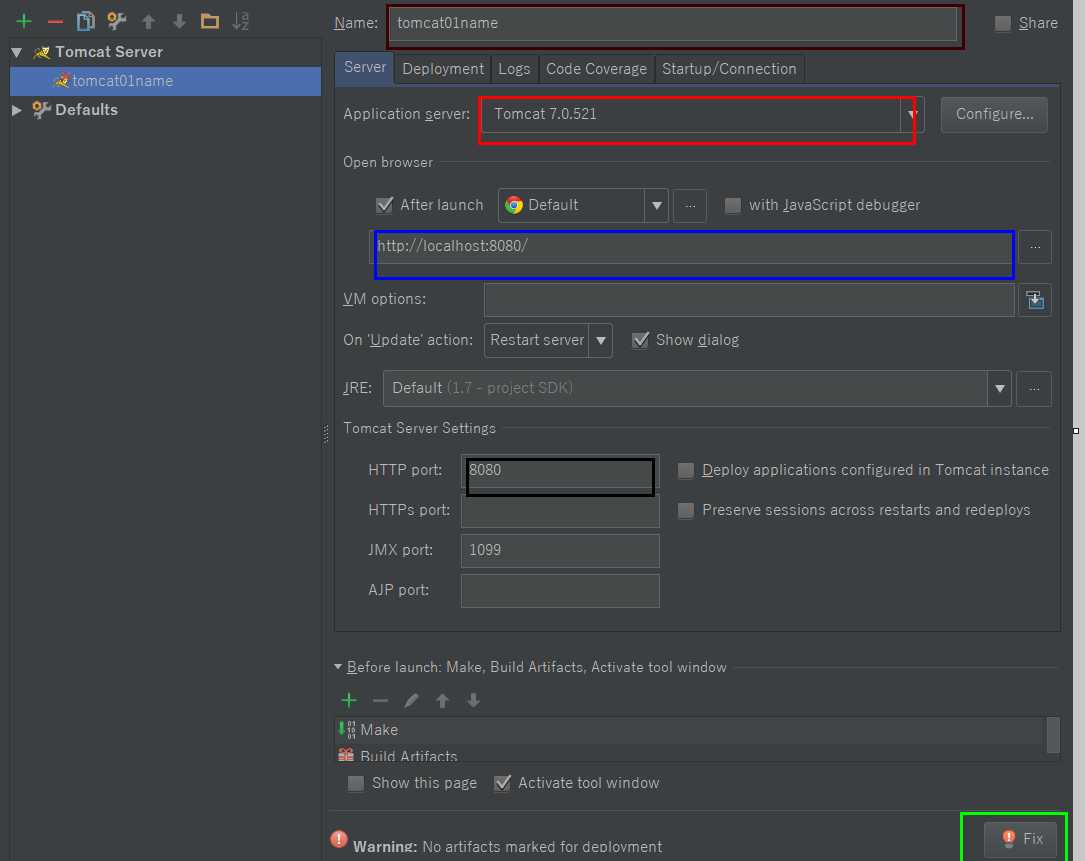
Task: Click the VM options input field
Action: click(749, 300)
